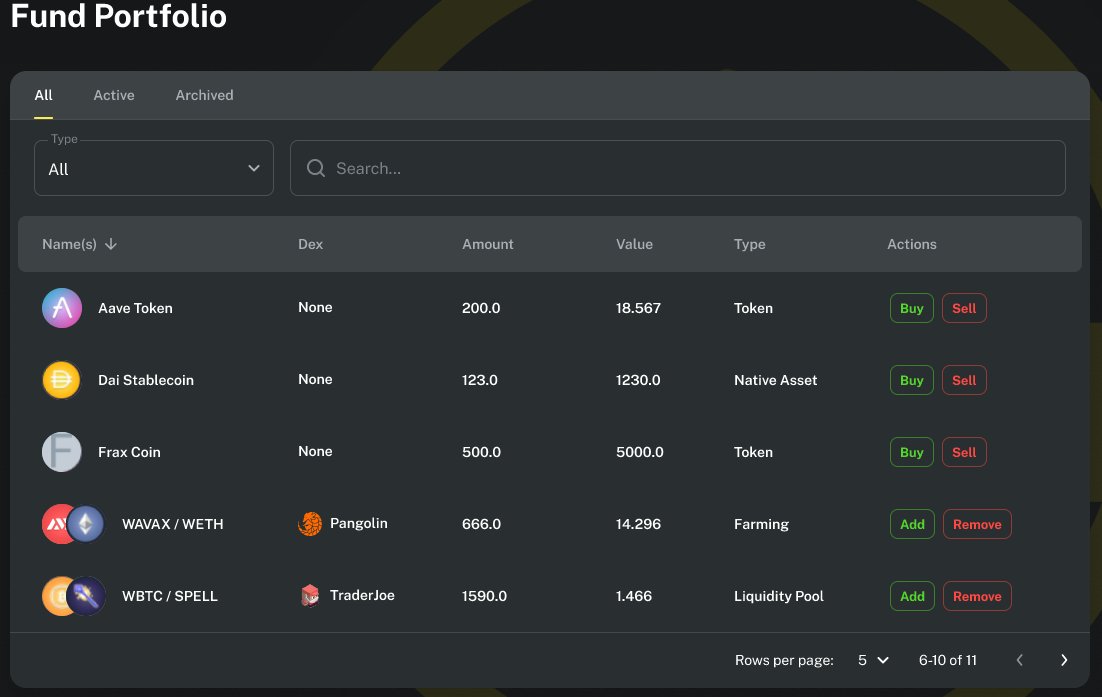Click the Name(s) sort arrow icon
The width and height of the screenshot is (1102, 697).
tap(110, 244)
